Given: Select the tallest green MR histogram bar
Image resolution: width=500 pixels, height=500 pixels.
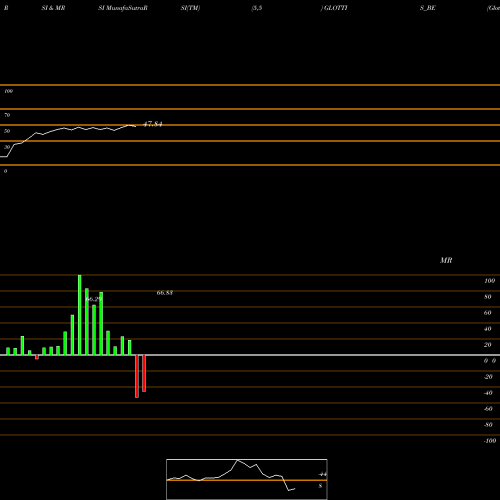Looking at the screenshot, I should click(x=80, y=315).
